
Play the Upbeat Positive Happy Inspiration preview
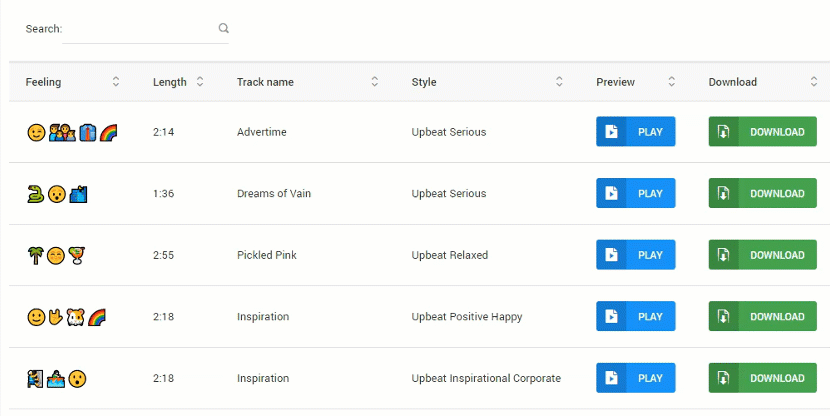635,317
